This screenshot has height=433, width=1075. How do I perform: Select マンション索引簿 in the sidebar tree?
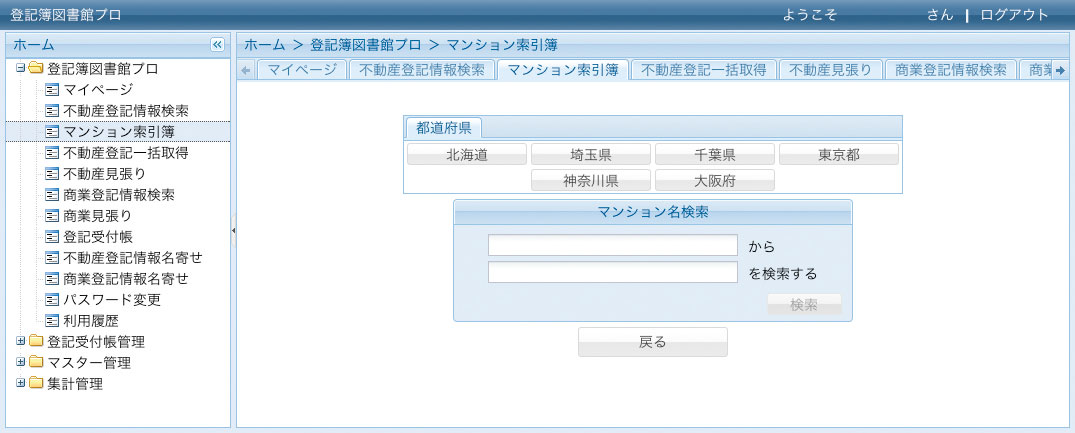(x=119, y=132)
